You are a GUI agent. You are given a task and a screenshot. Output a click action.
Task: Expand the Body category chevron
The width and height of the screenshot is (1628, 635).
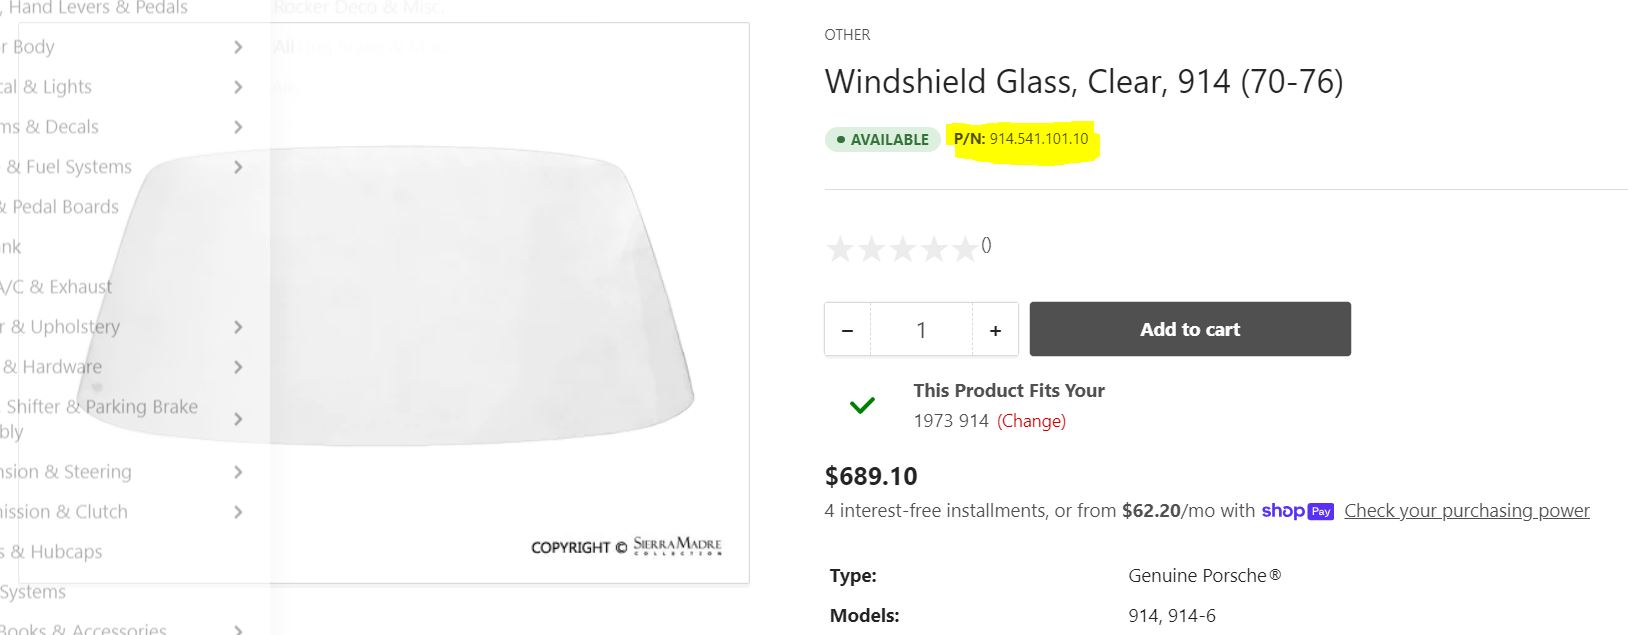(238, 47)
